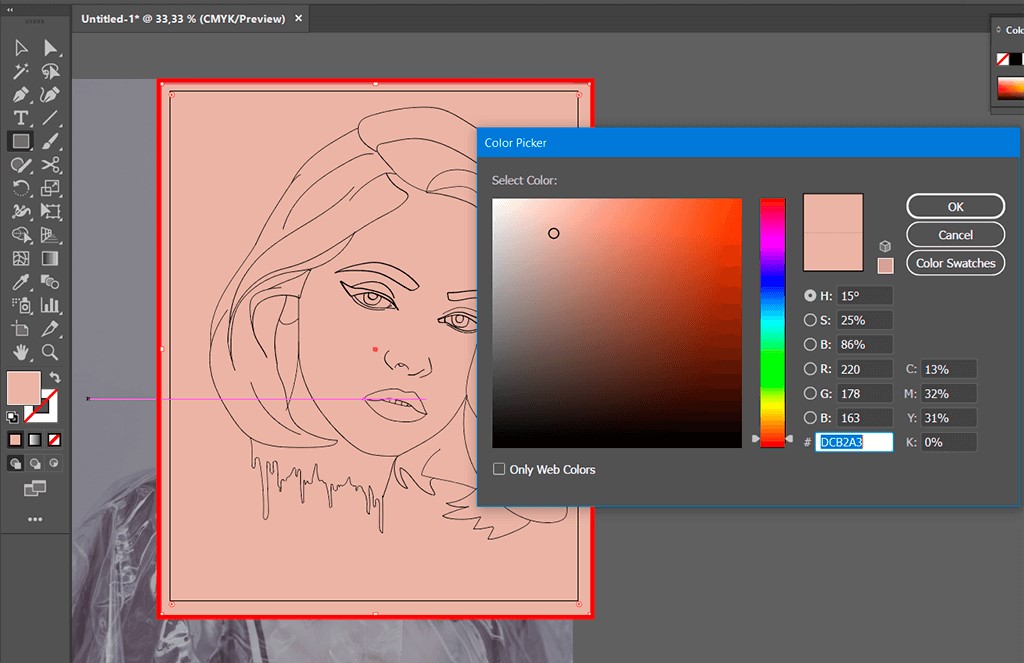Collapse the tools panel with double arrows
1024x663 pixels.
point(10,8)
